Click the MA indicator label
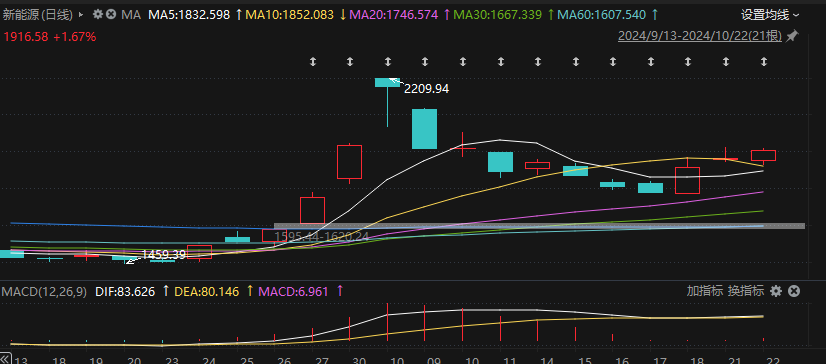The width and height of the screenshot is (826, 364). [131, 15]
